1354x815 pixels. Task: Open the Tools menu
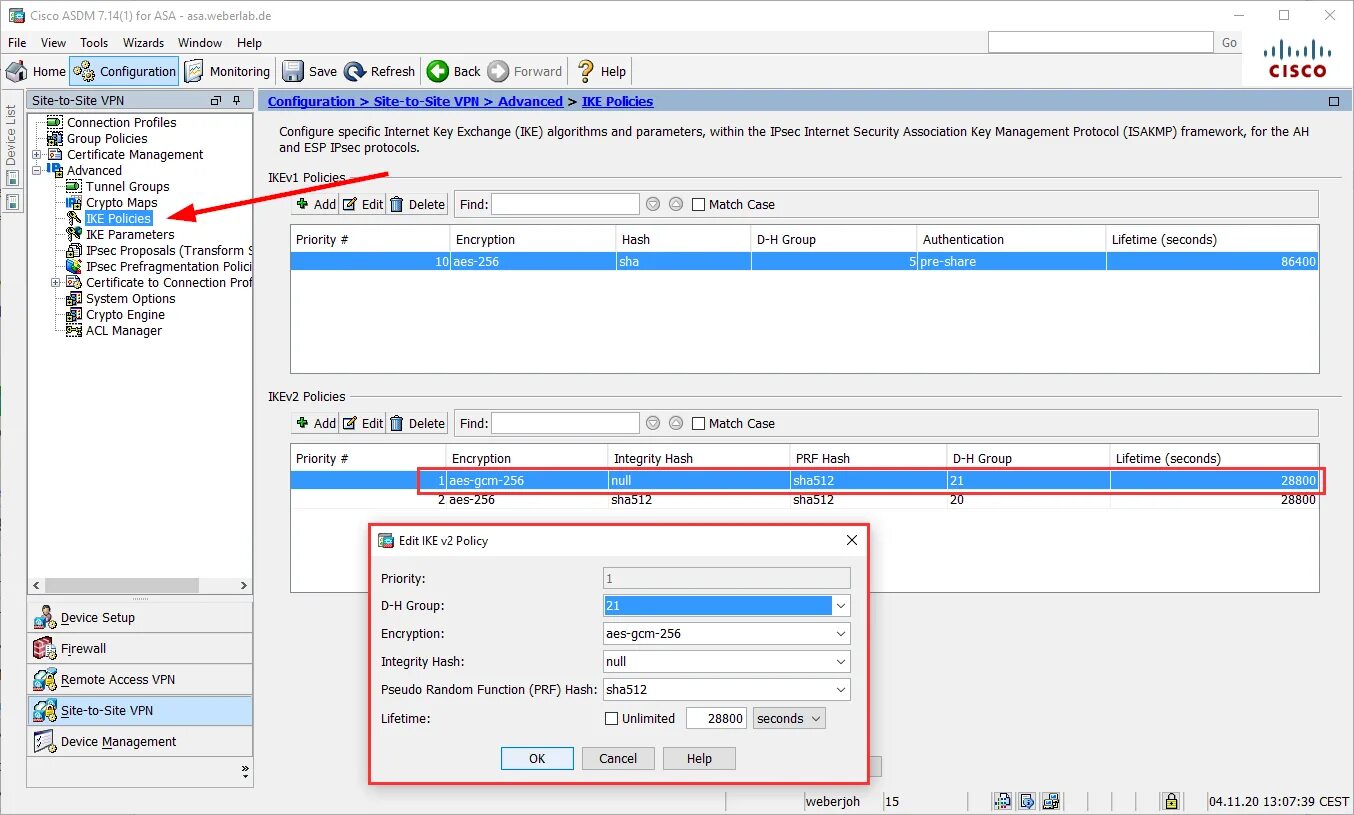point(94,43)
